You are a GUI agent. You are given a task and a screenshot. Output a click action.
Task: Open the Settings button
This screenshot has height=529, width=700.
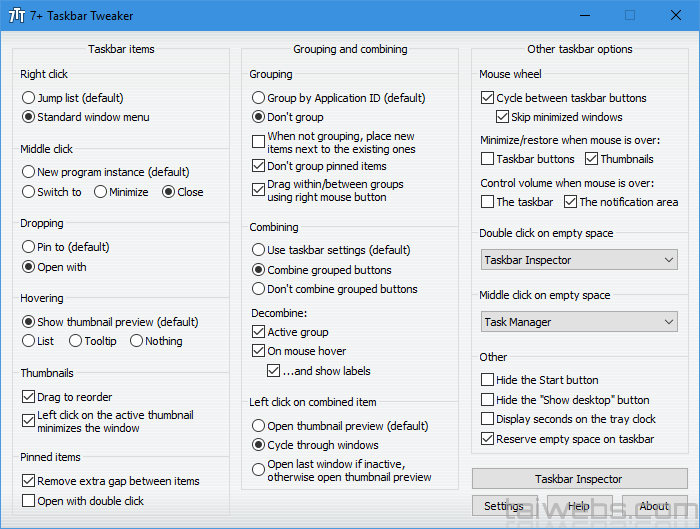504,506
